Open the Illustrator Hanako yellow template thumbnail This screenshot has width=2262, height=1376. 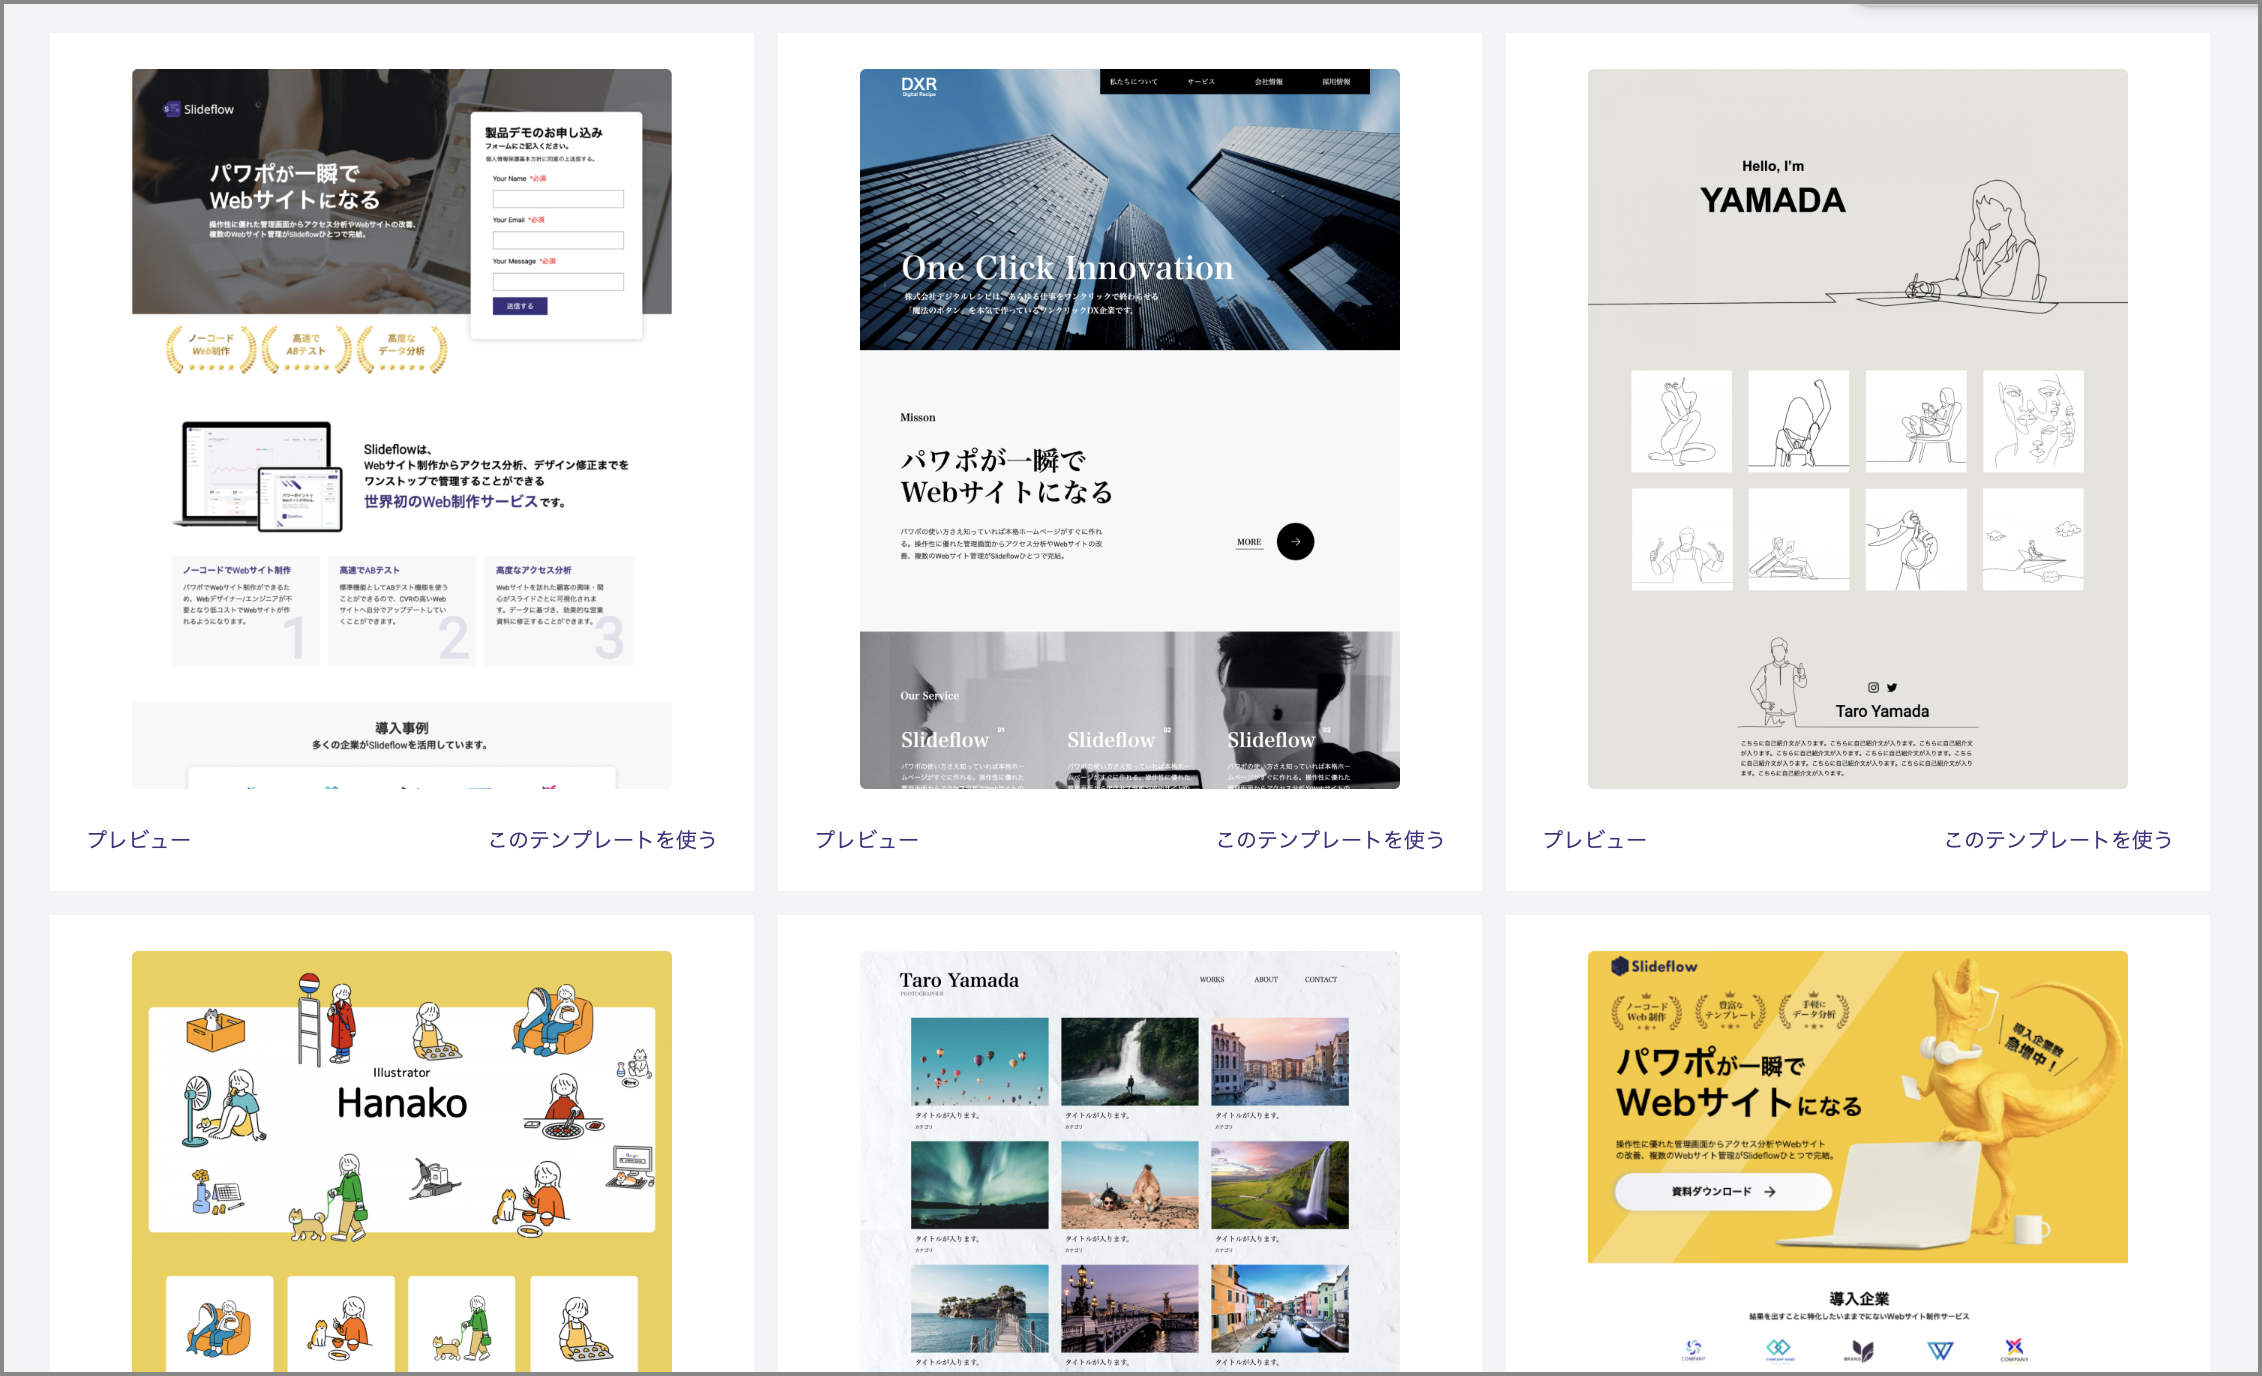click(402, 1160)
